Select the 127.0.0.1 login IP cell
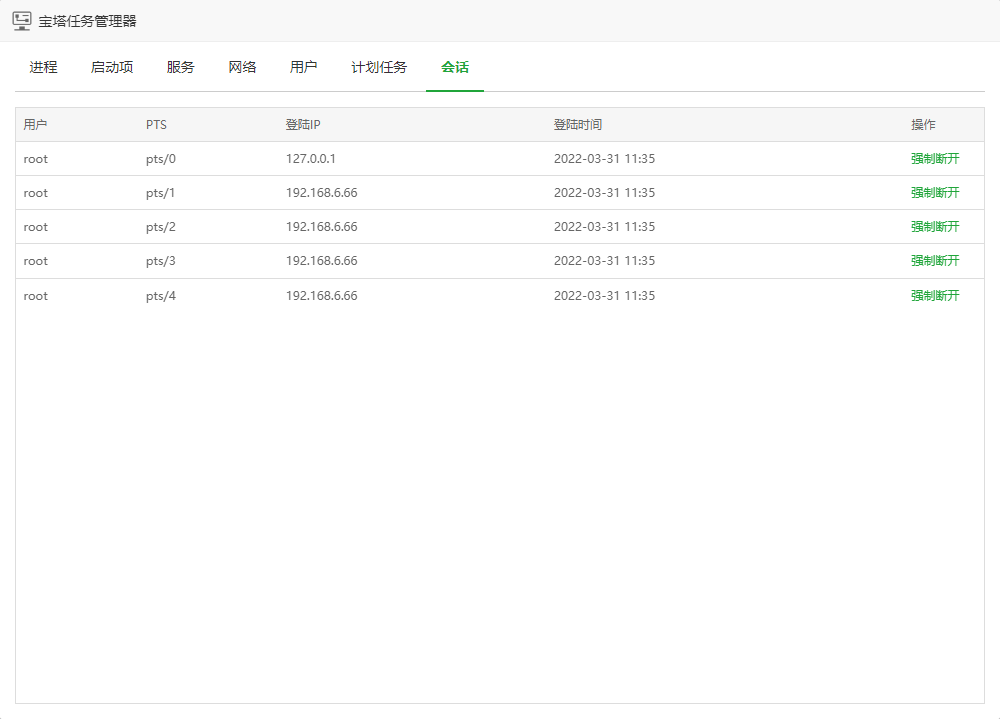Image resolution: width=1000 pixels, height=719 pixels. (311, 159)
